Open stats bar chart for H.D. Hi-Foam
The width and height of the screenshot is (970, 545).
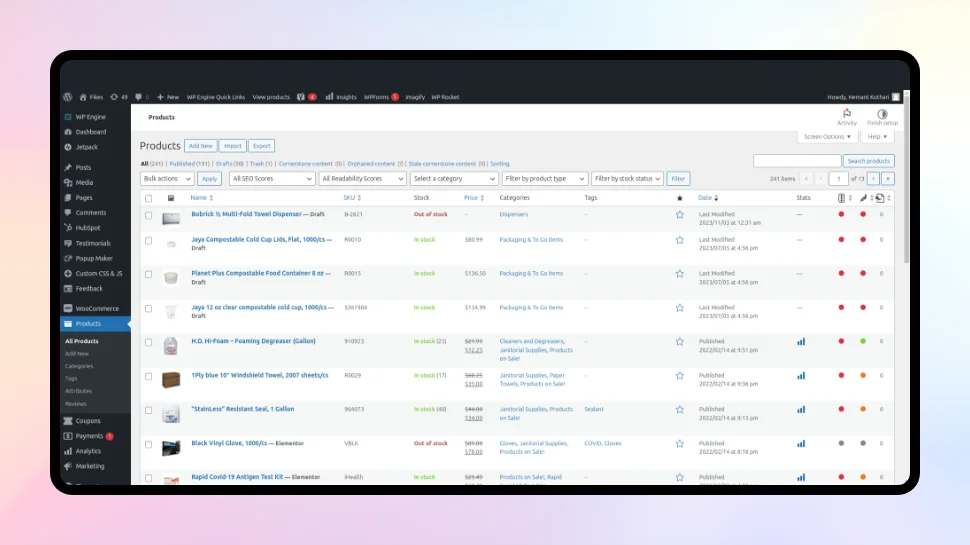[801, 341]
